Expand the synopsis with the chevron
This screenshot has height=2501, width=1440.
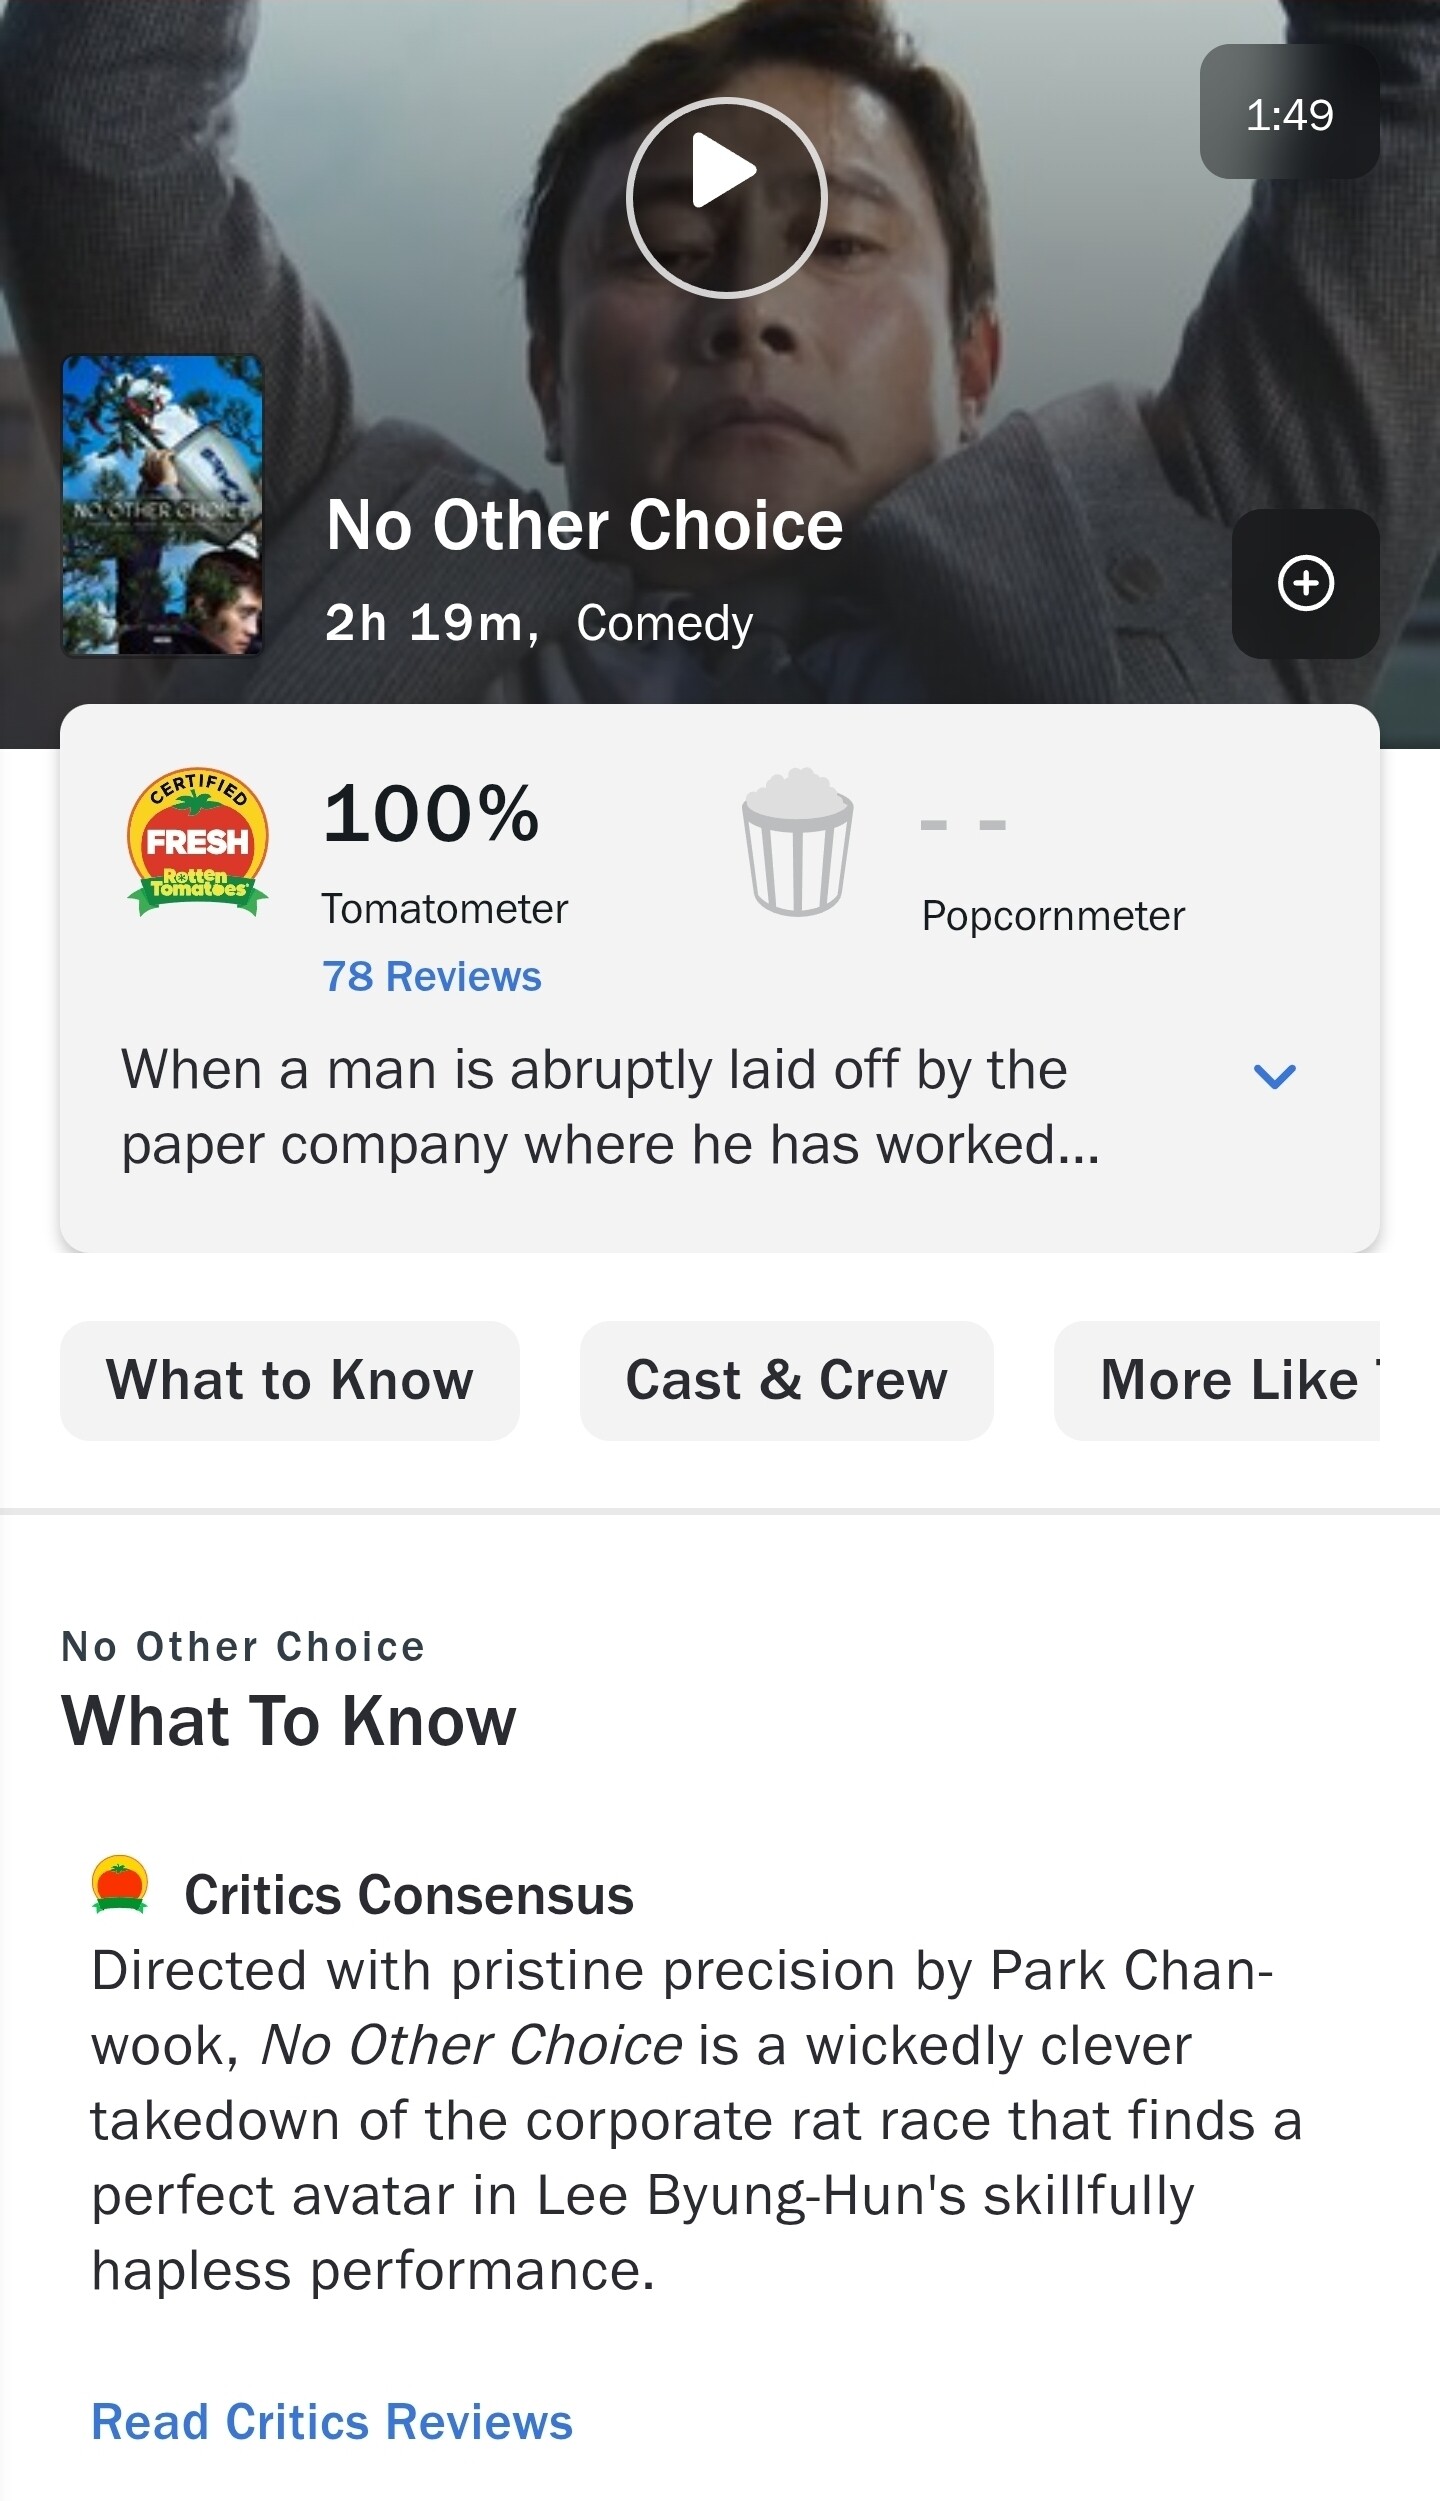pyautogui.click(x=1274, y=1076)
